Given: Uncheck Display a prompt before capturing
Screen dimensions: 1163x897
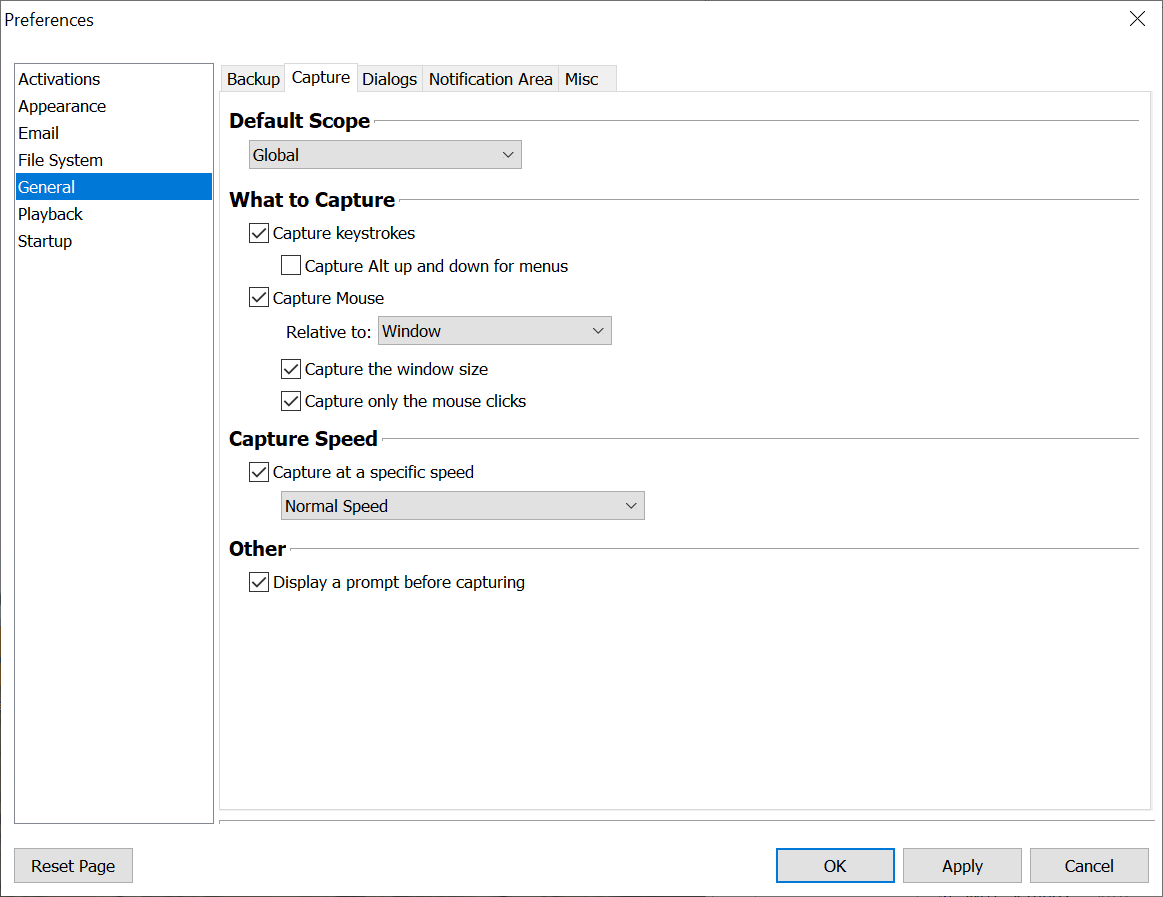Looking at the screenshot, I should 259,582.
